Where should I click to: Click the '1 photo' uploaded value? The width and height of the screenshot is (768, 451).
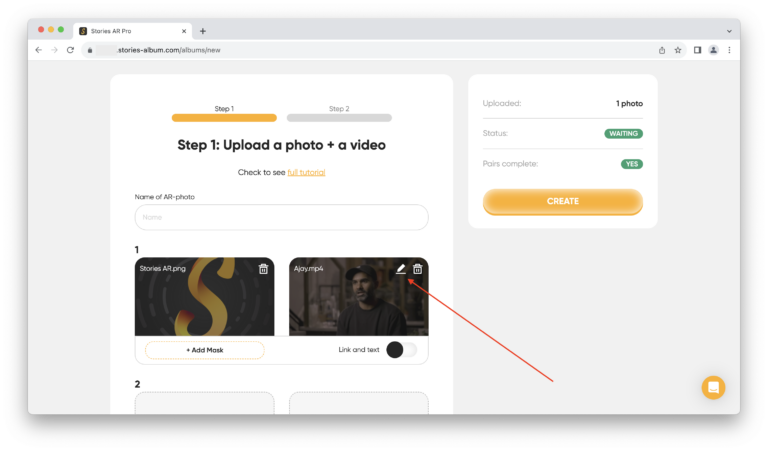(x=629, y=103)
